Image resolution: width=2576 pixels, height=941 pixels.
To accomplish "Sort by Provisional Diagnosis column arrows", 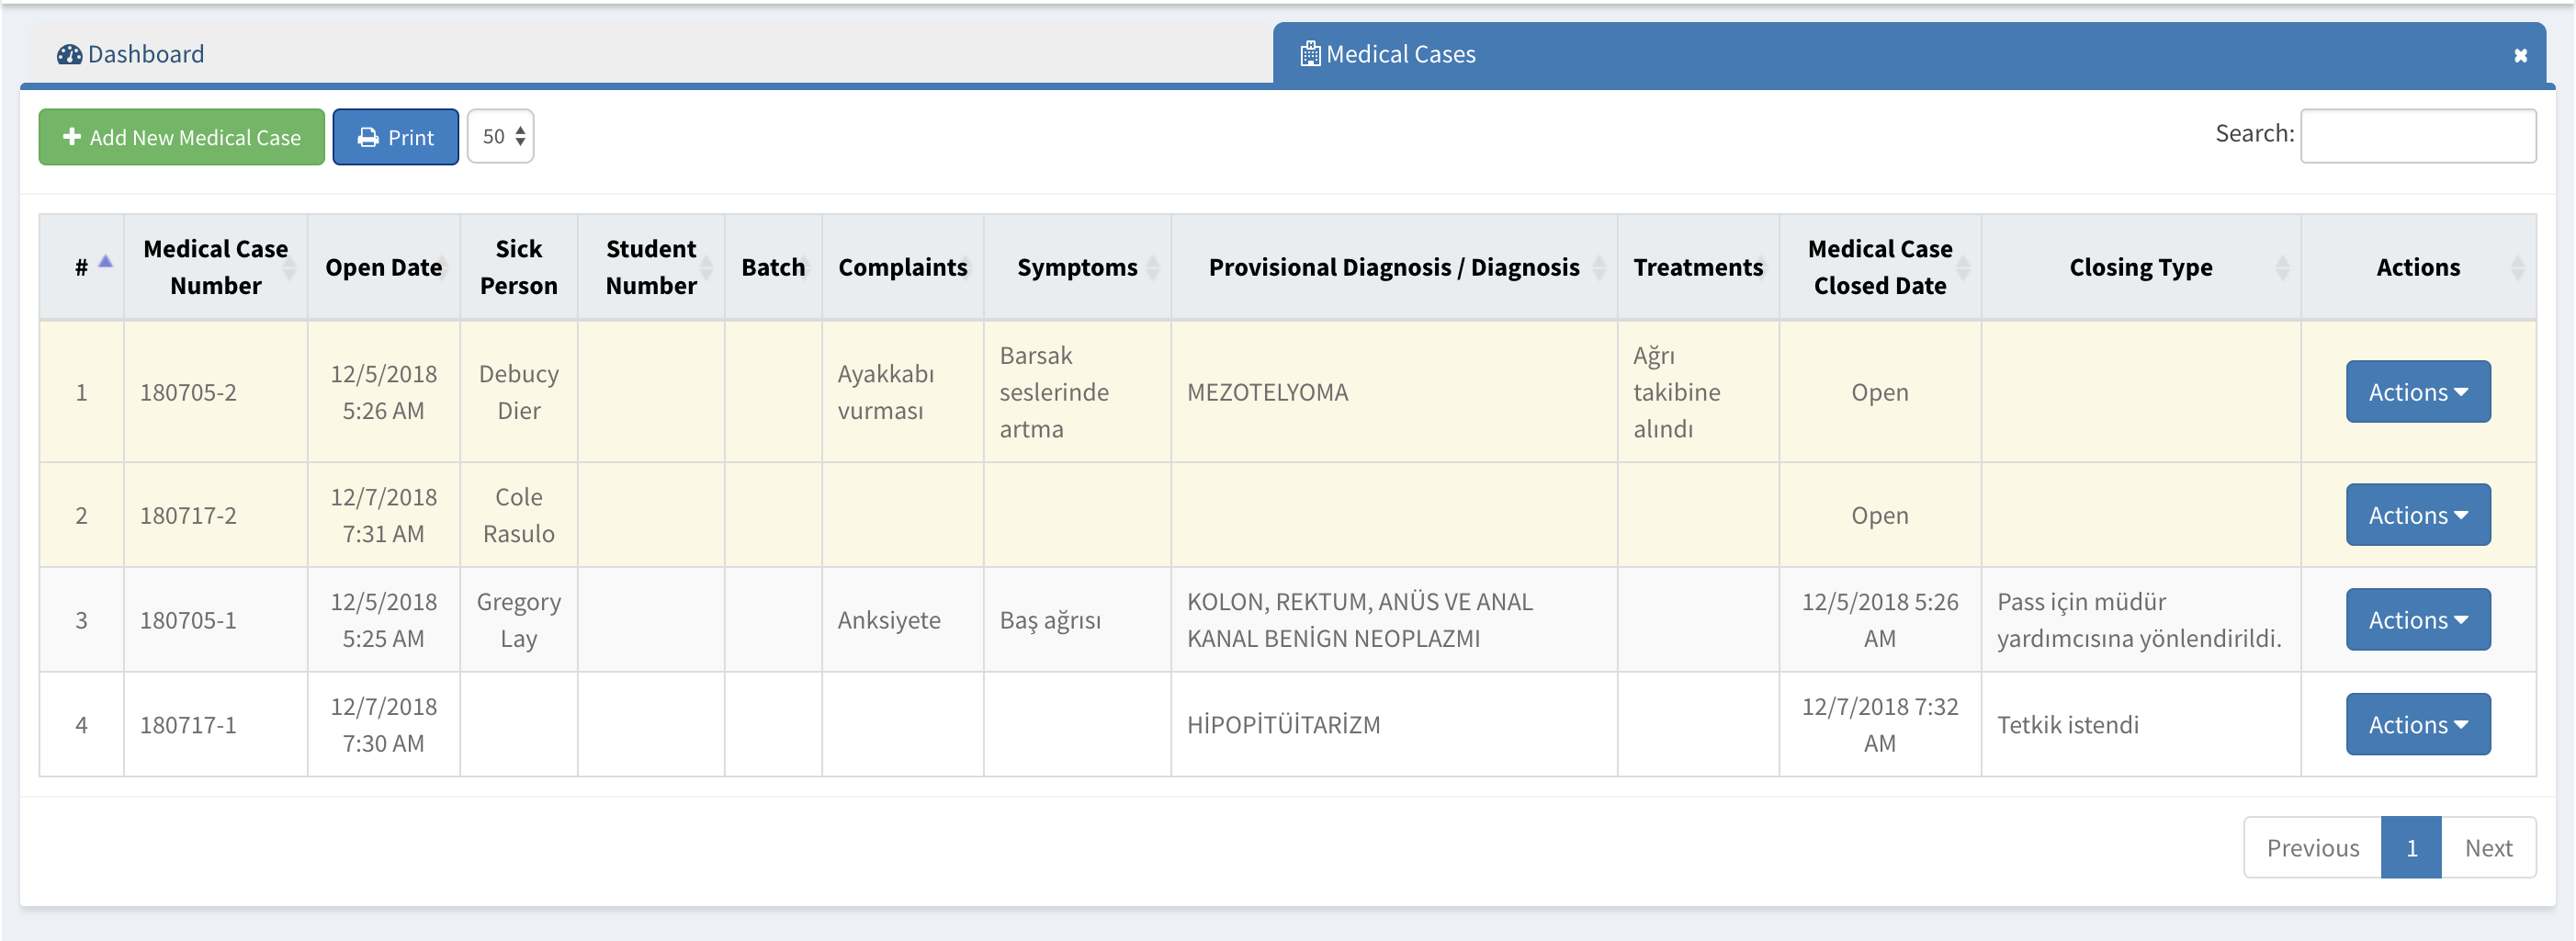I will (1598, 267).
